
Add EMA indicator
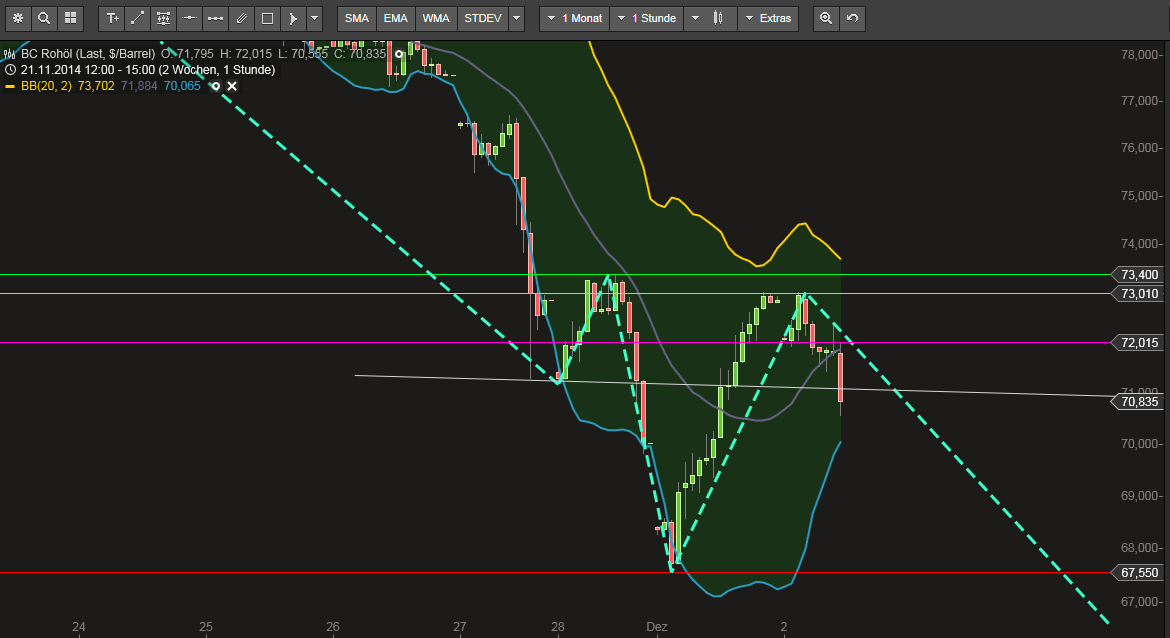[395, 18]
